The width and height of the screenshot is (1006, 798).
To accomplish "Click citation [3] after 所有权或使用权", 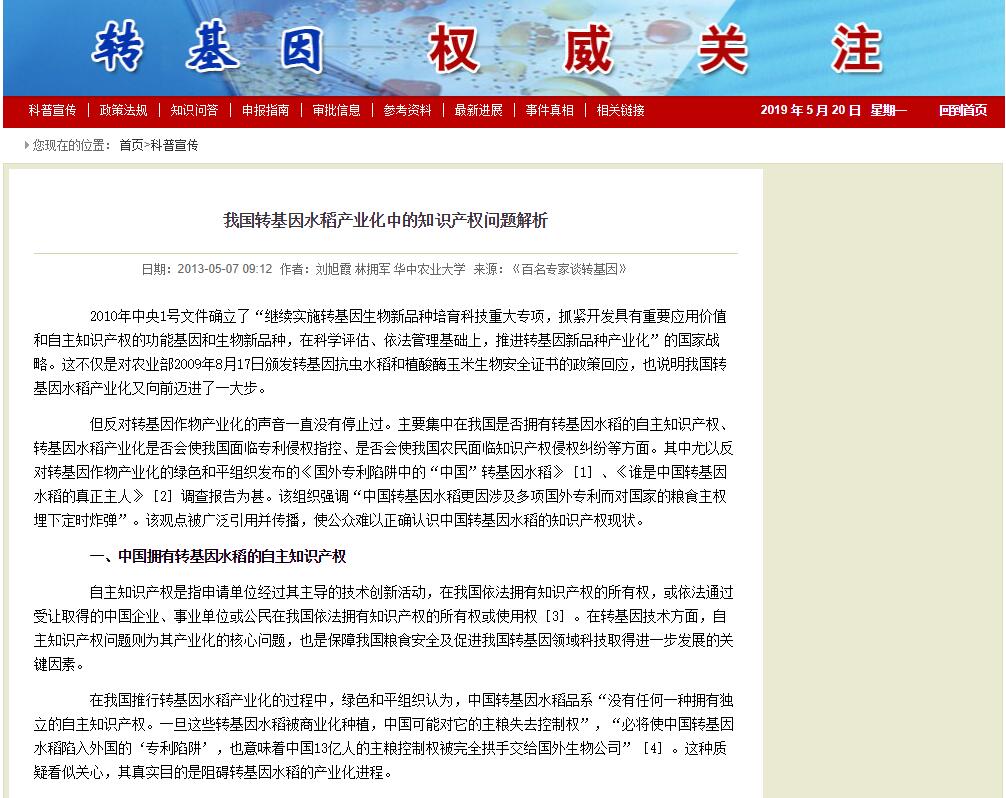I will (555, 616).
